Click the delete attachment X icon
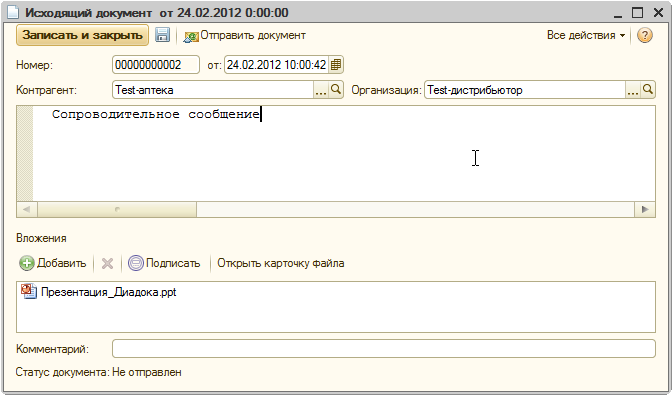 point(107,263)
